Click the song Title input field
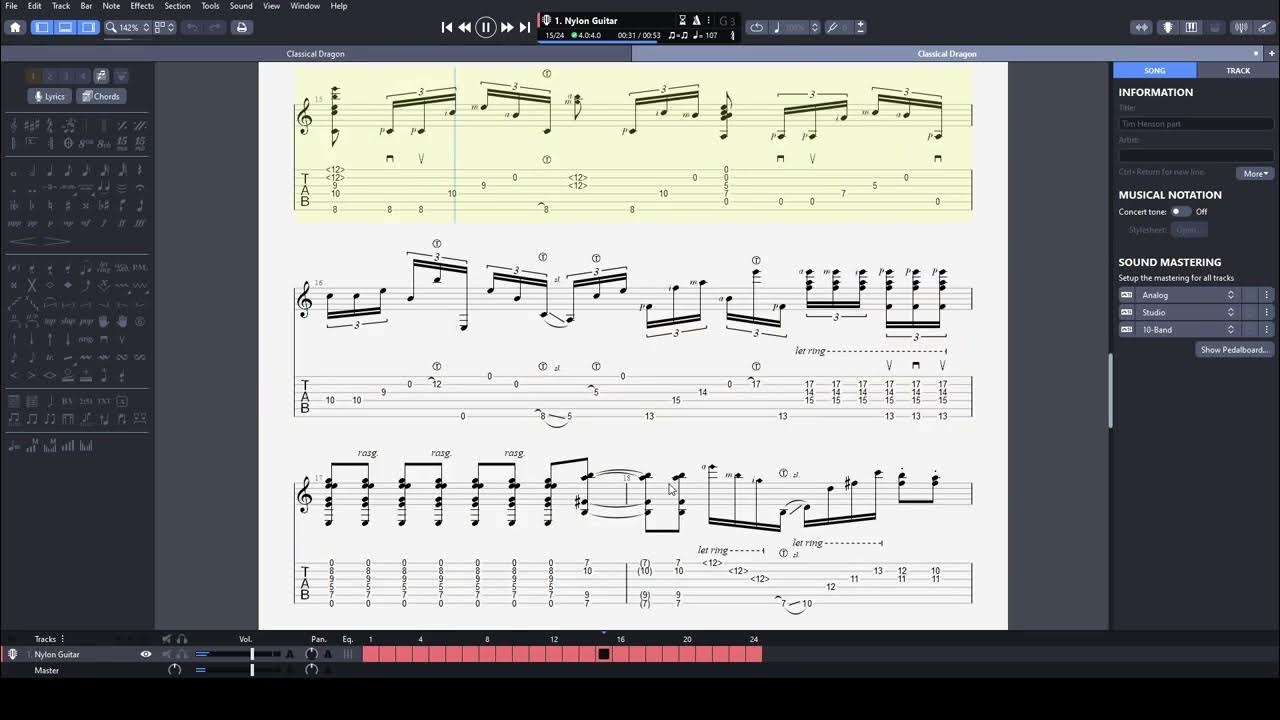 1196,124
